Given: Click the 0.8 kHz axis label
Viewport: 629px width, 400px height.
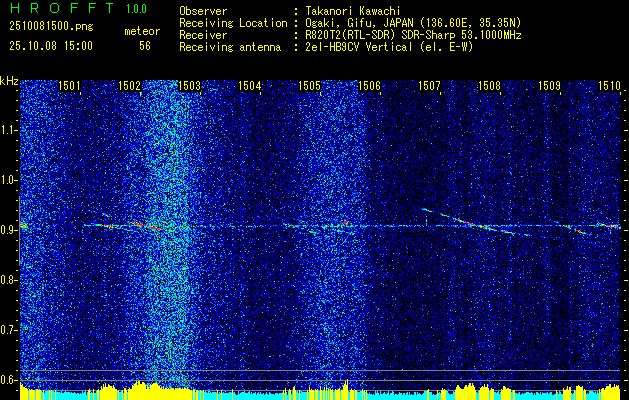Looking at the screenshot, I should 8,280.
